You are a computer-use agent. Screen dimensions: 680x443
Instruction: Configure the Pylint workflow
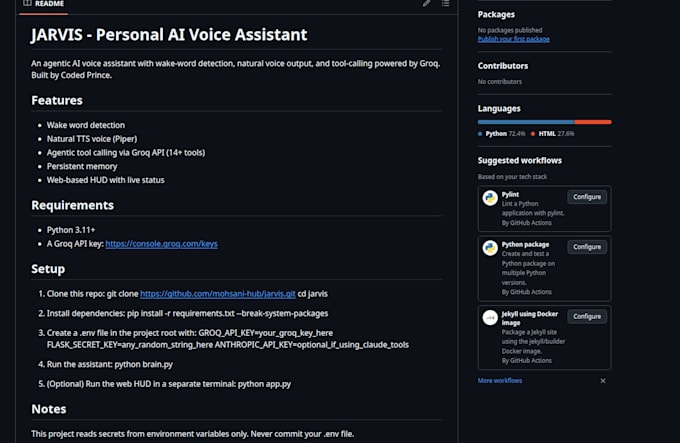pyautogui.click(x=587, y=197)
